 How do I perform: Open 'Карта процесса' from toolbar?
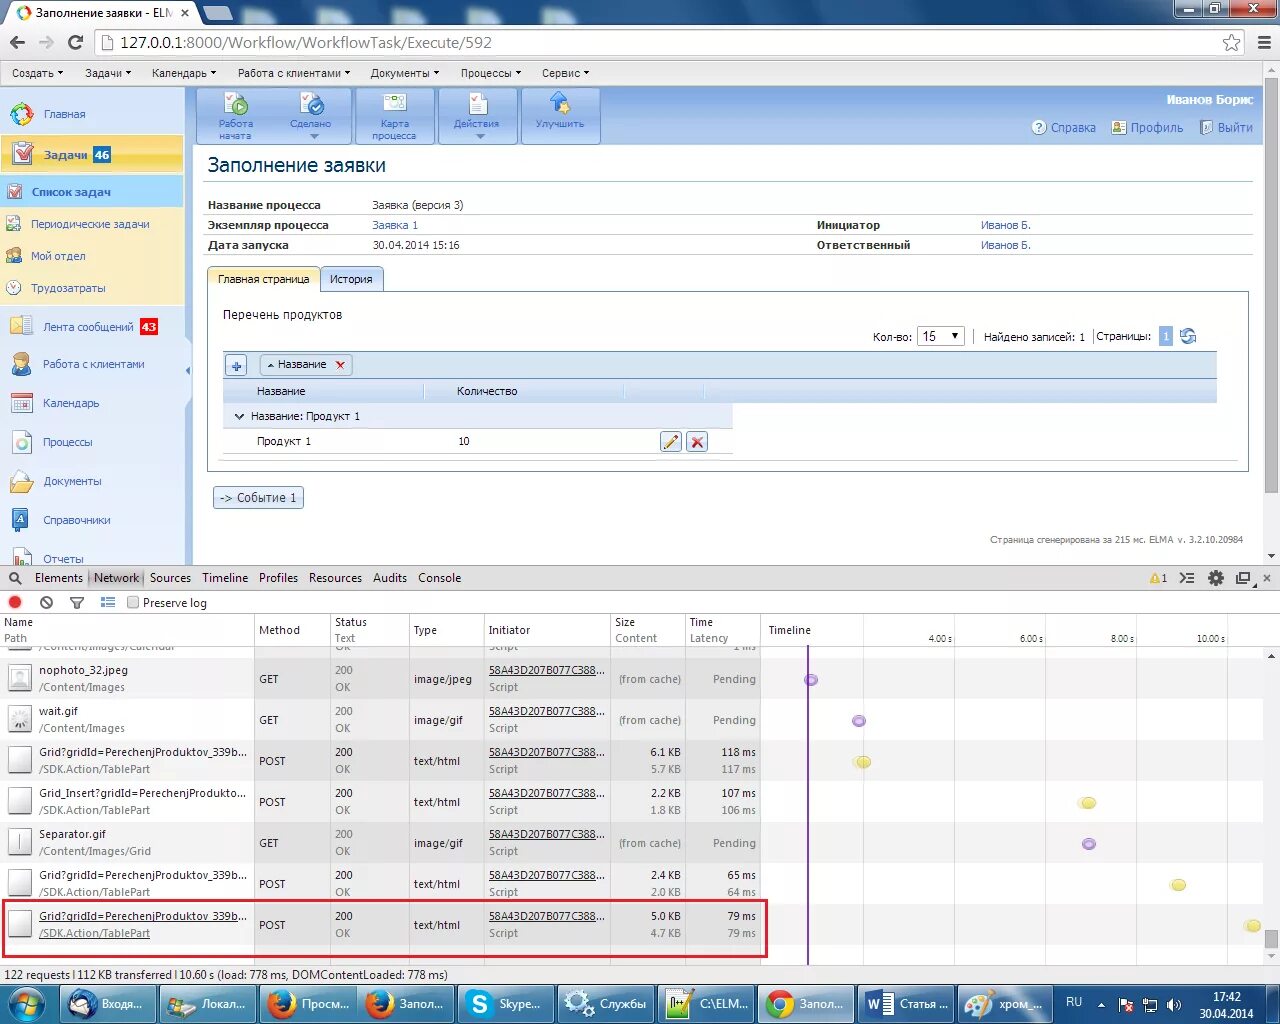(x=394, y=116)
